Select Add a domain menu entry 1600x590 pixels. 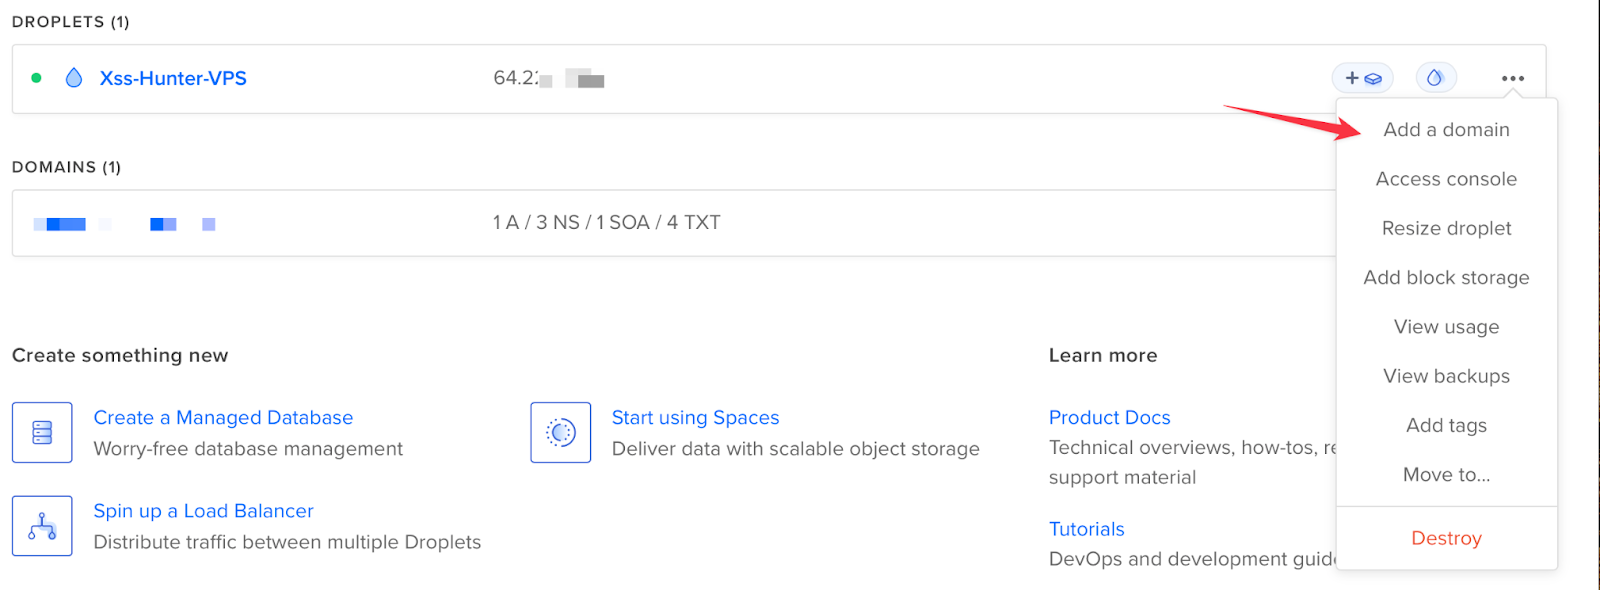click(x=1446, y=129)
